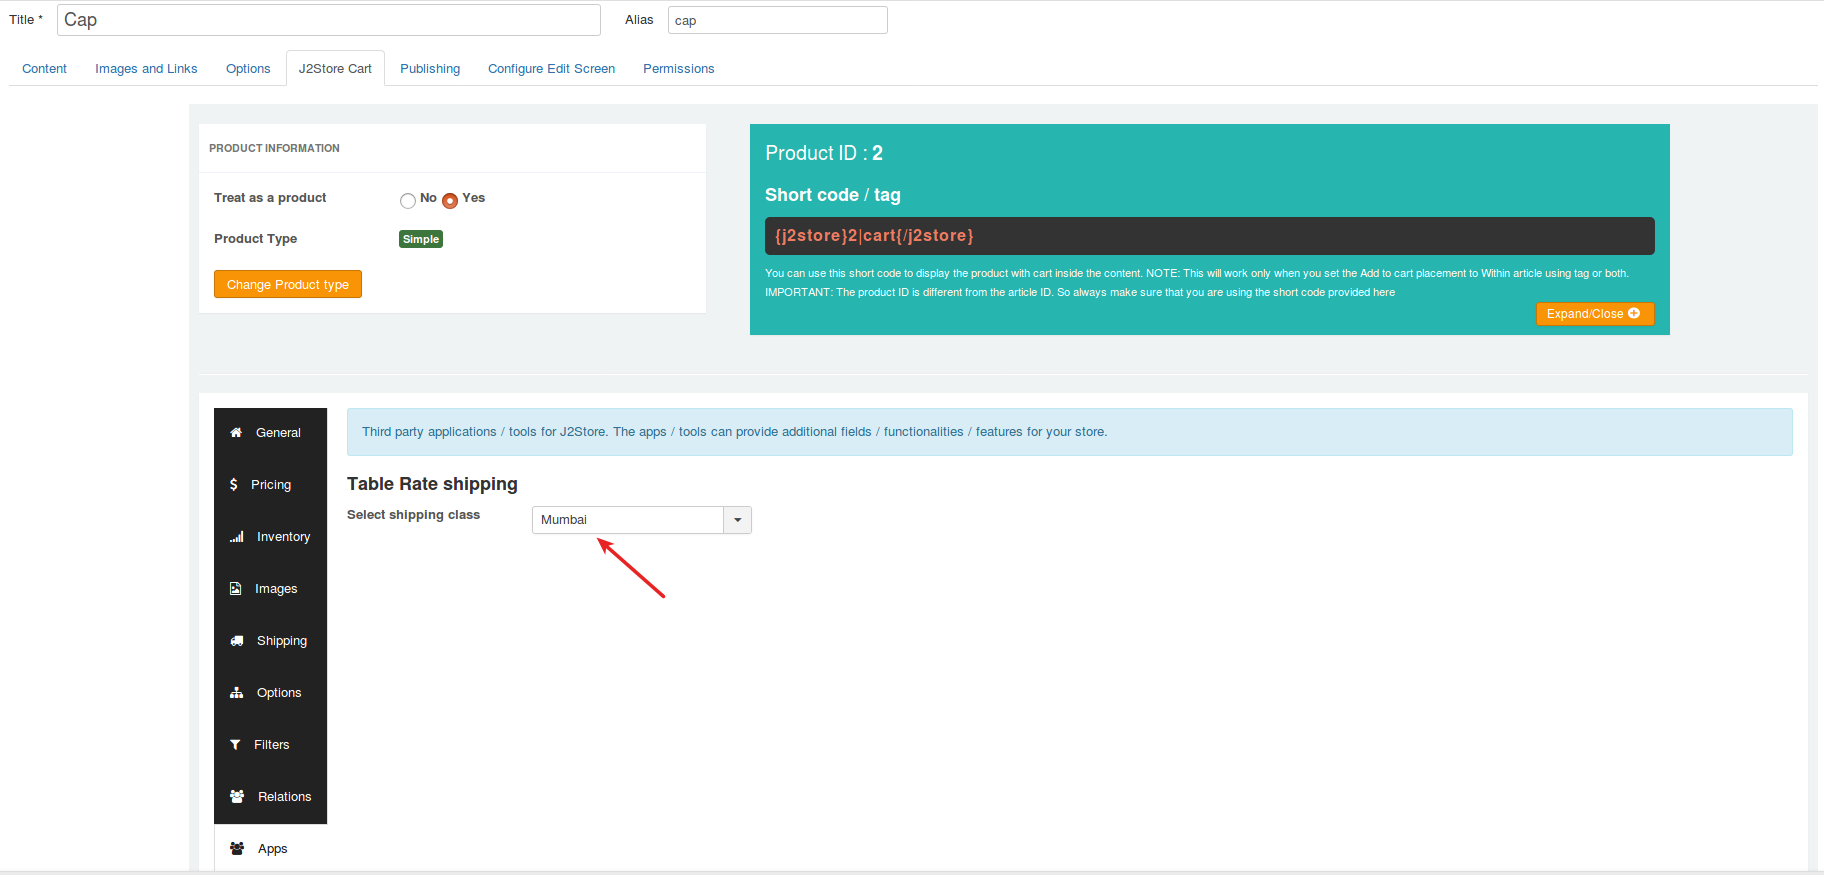Open the shipping class dropdown arrow

[x=737, y=520]
